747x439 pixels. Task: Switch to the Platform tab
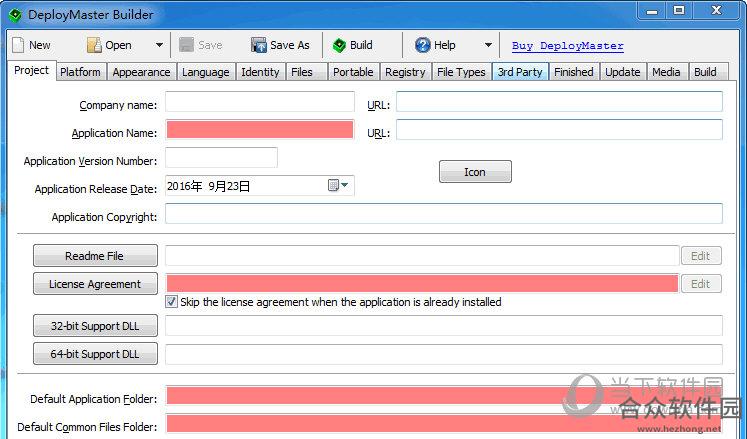80,72
